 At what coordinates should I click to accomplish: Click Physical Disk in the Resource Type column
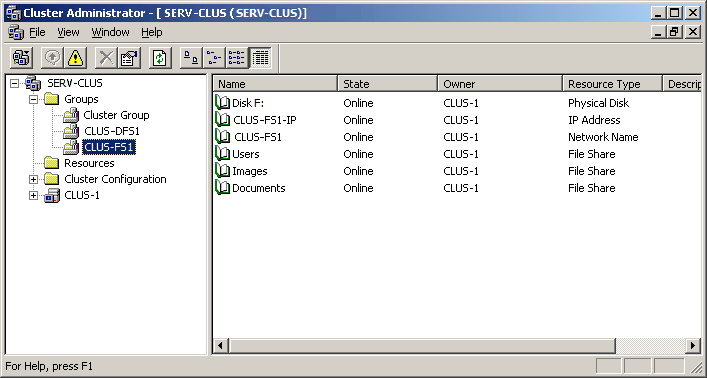pos(598,103)
